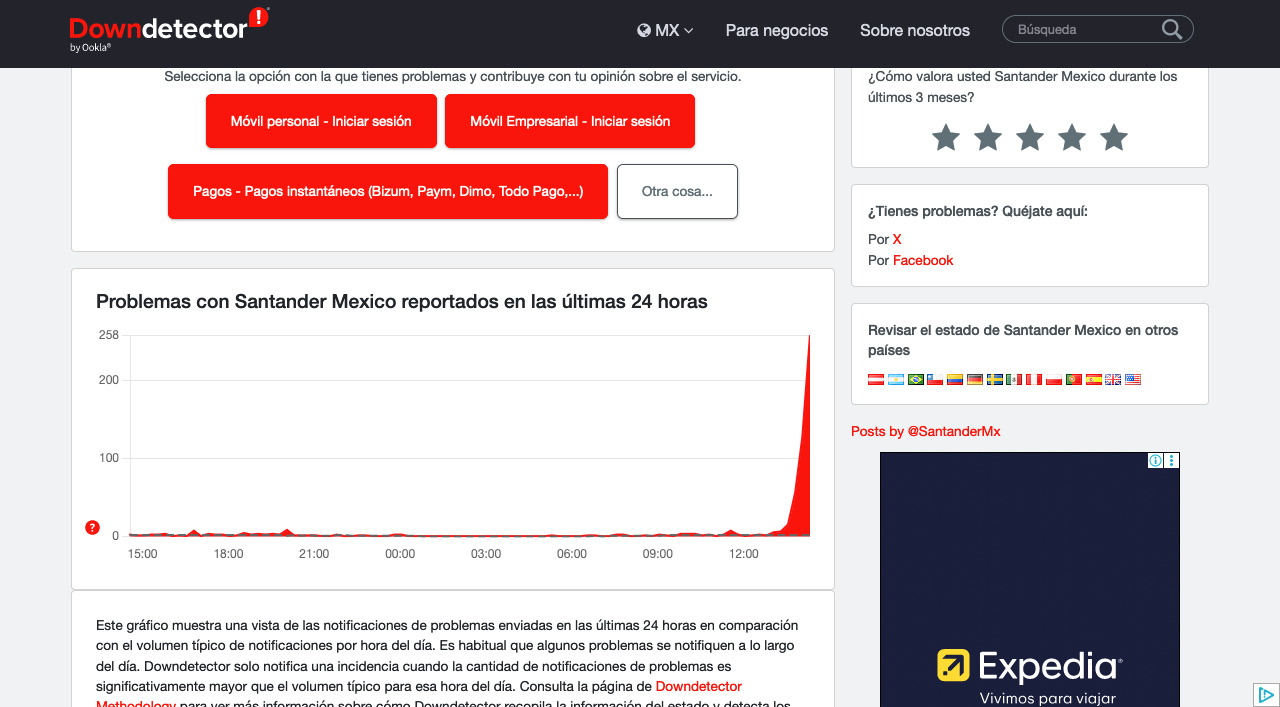Click 'Revisar el estado de Santander Mexico' heading
Viewport: 1280px width, 707px height.
(1023, 340)
